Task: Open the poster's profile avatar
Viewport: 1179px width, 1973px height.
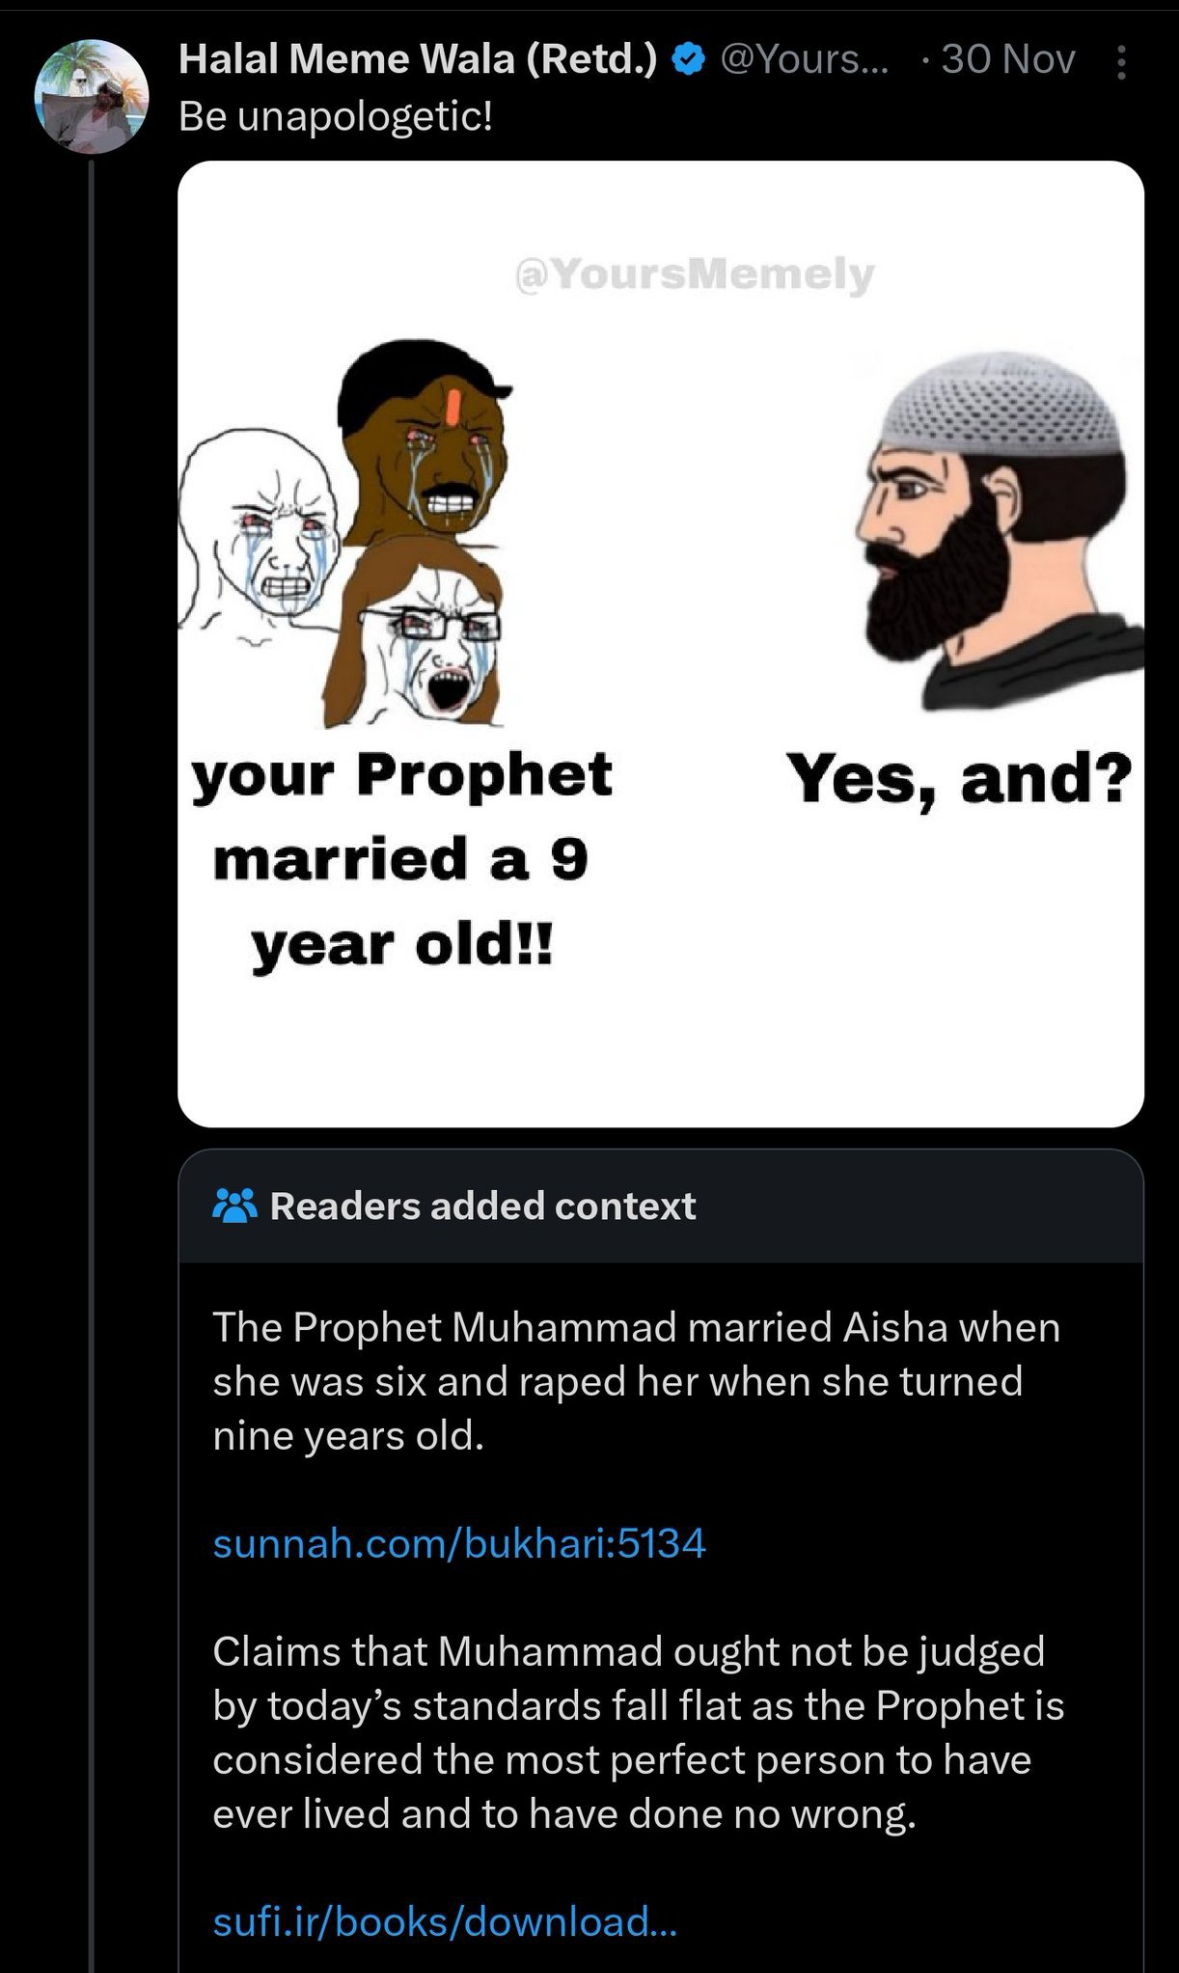Action: coord(91,96)
